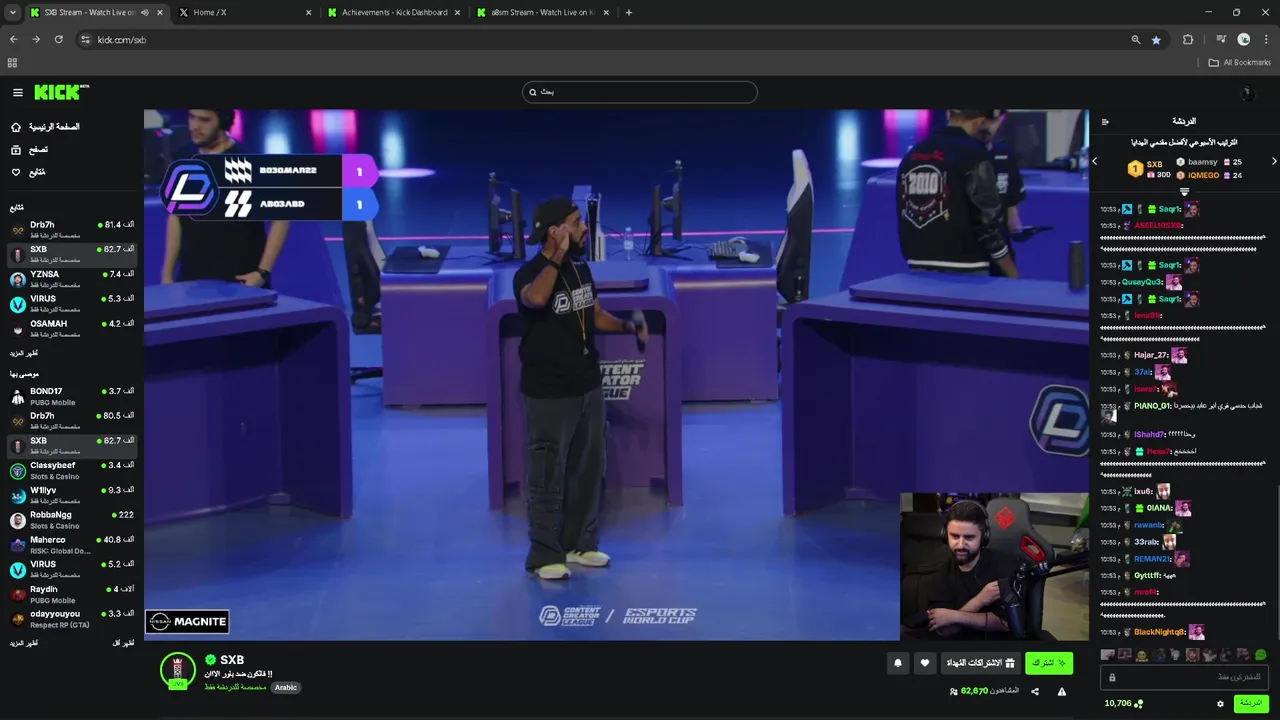Open Classybeef Slots & Casino channel

click(x=71, y=470)
